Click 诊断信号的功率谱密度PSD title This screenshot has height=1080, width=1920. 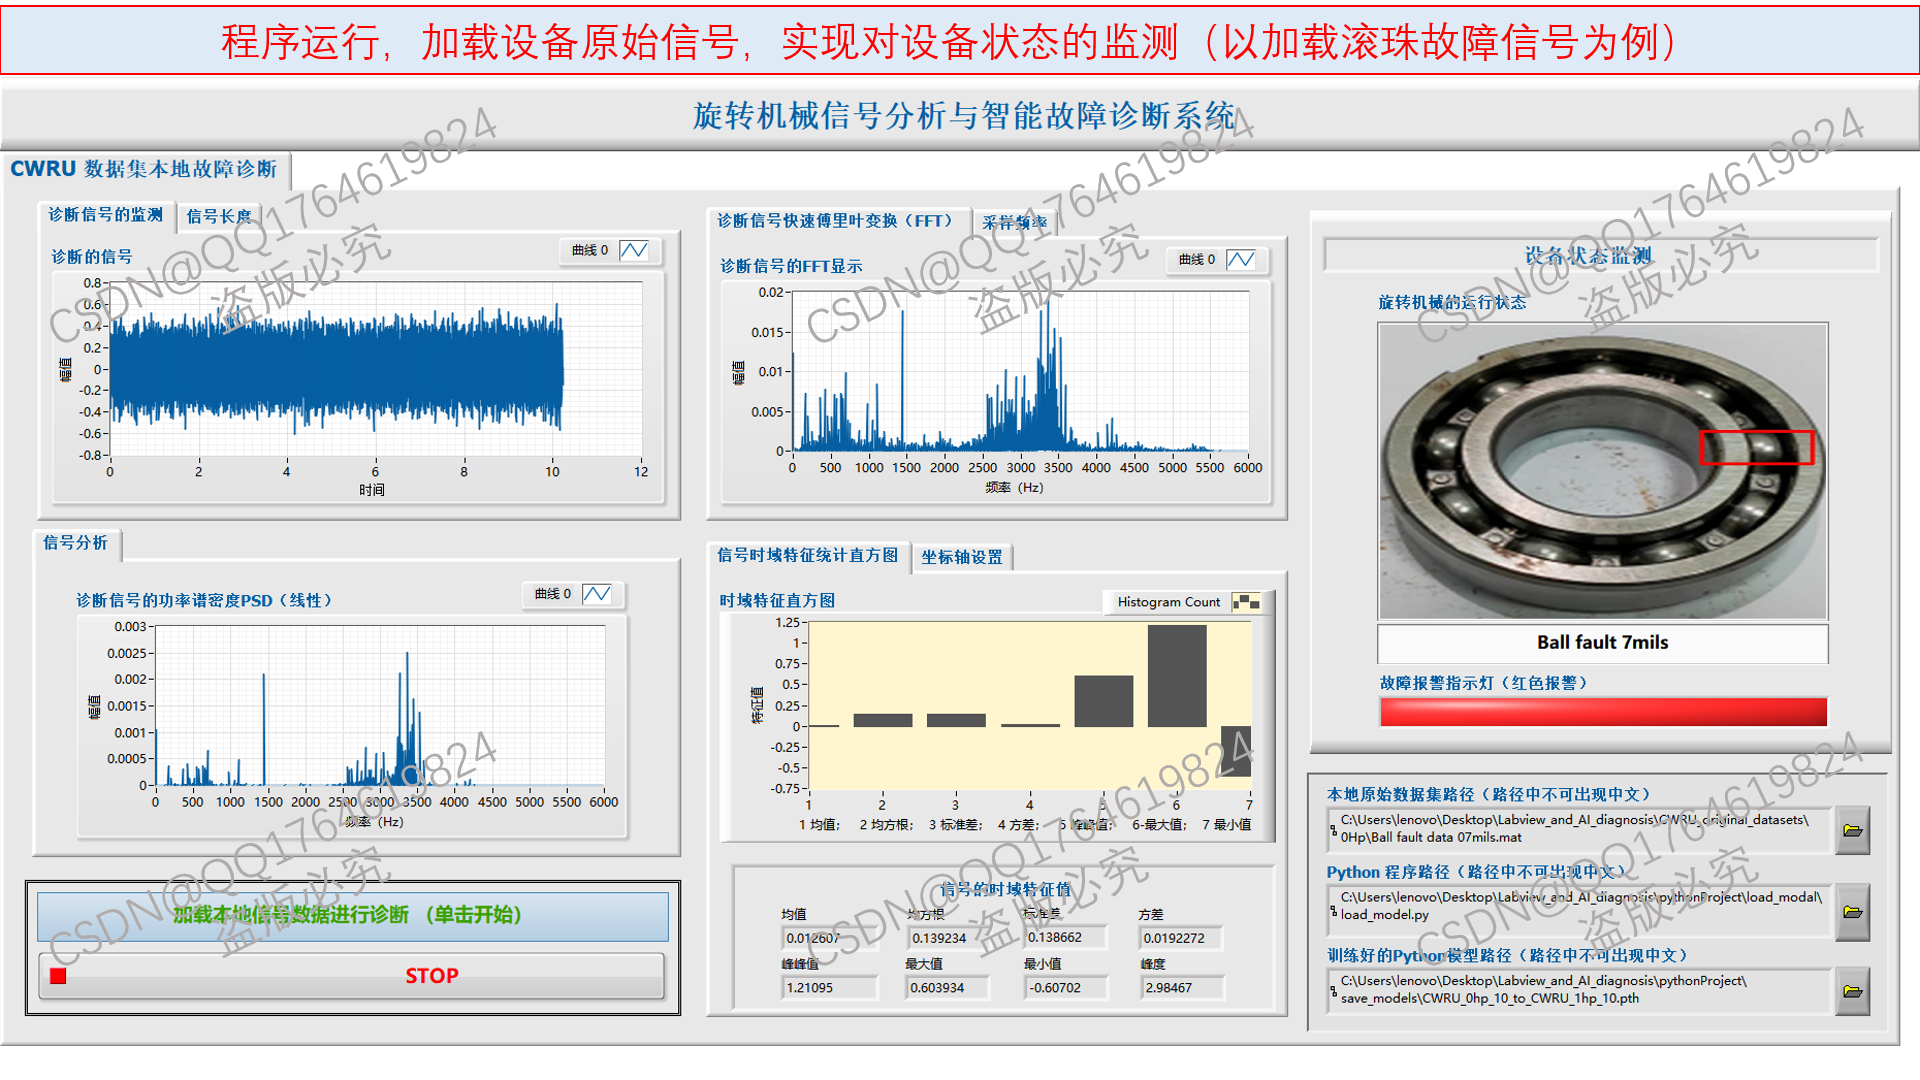[x=204, y=600]
